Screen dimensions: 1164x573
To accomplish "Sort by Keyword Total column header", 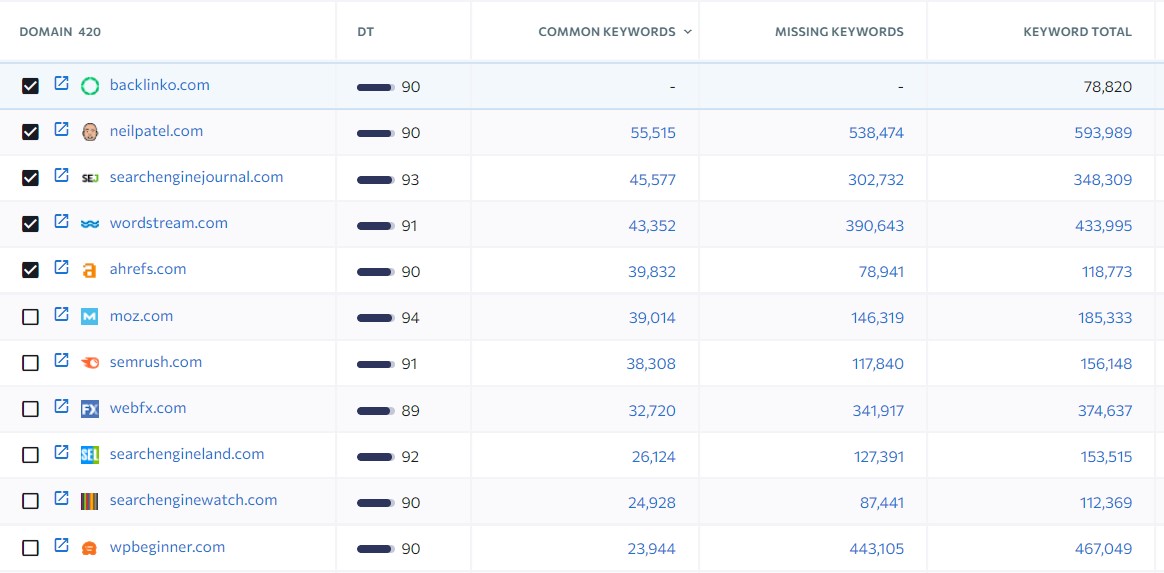I will [1077, 32].
